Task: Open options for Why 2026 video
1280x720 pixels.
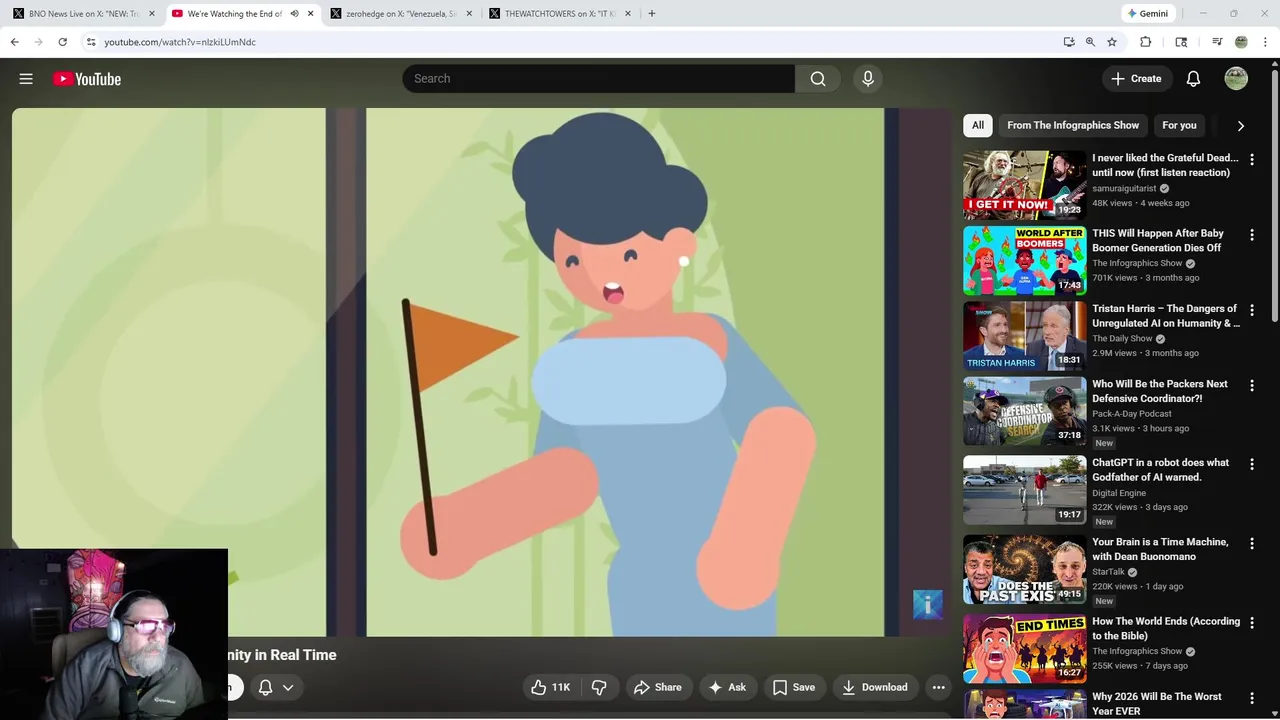Action: pyautogui.click(x=1251, y=698)
